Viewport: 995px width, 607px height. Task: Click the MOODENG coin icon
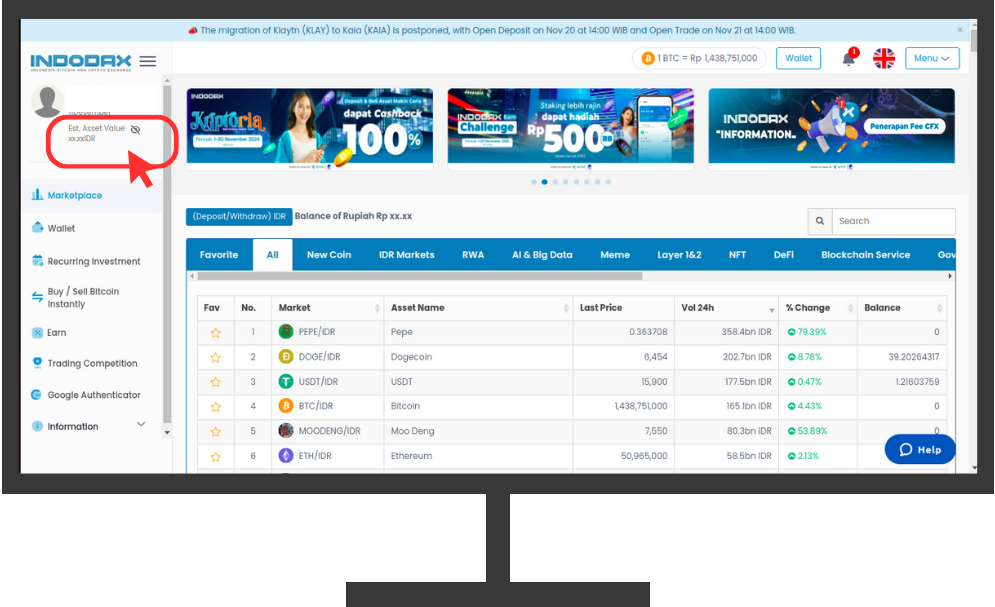tap(286, 431)
